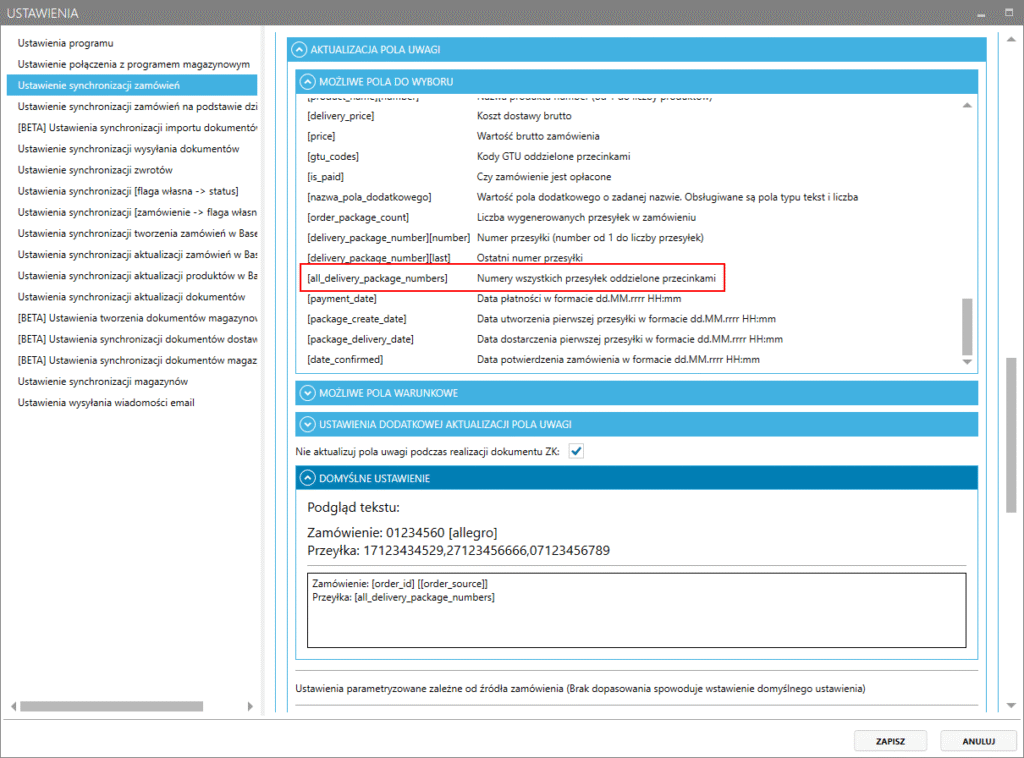Select Ustawienie połączenia z programem magazynowym
1024x758 pixels.
[133, 64]
